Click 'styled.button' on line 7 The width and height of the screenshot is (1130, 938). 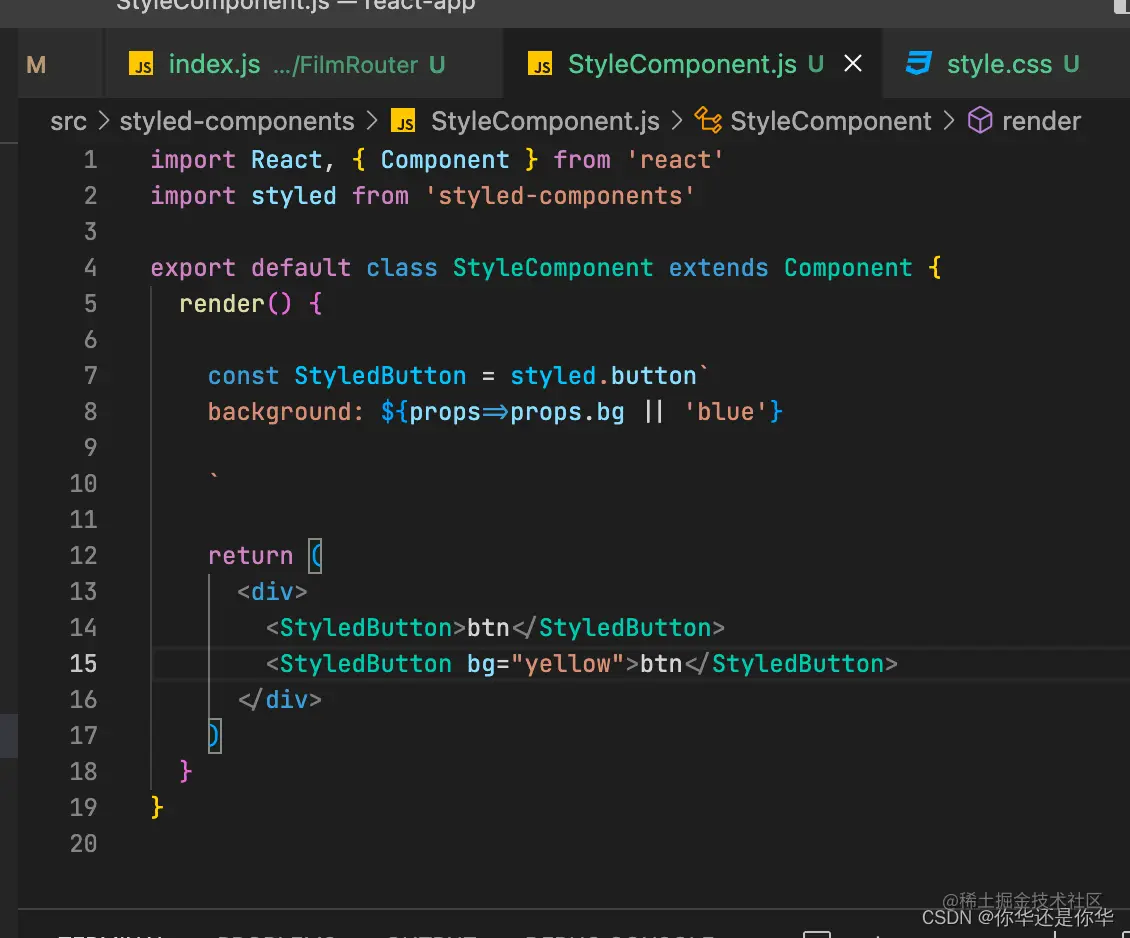tap(603, 375)
